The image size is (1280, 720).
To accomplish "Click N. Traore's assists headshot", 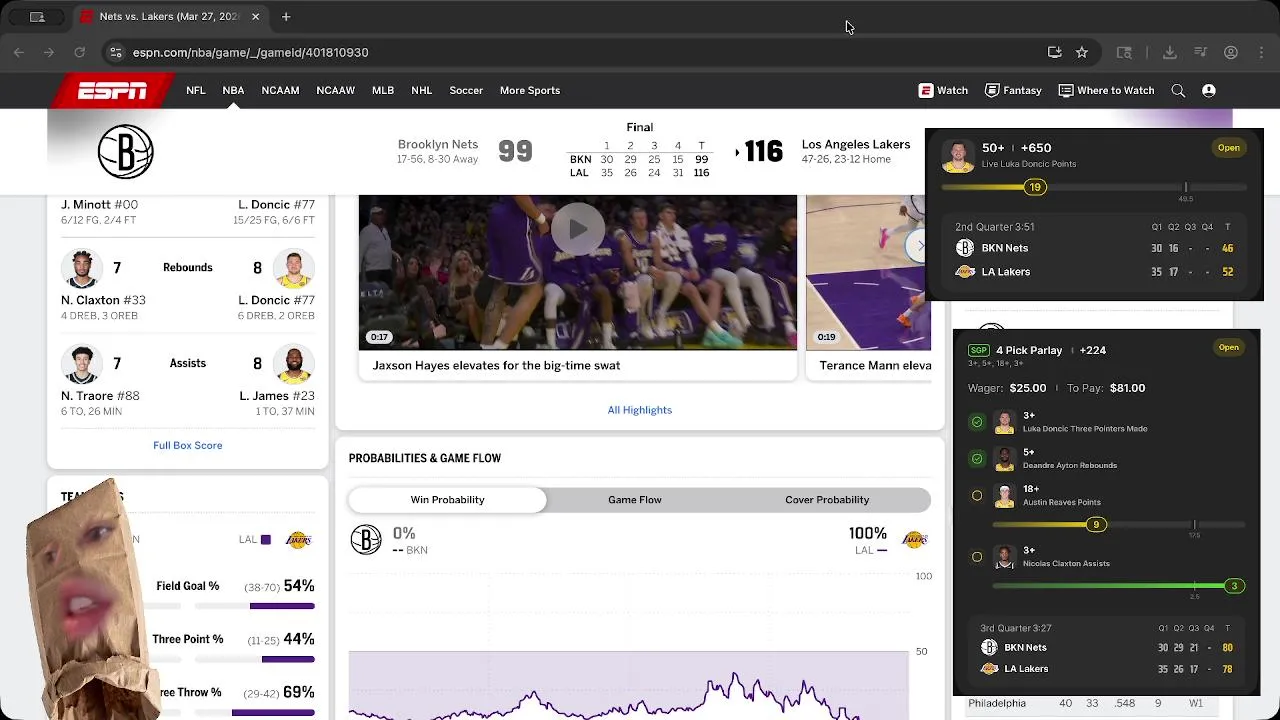I will (x=82, y=364).
